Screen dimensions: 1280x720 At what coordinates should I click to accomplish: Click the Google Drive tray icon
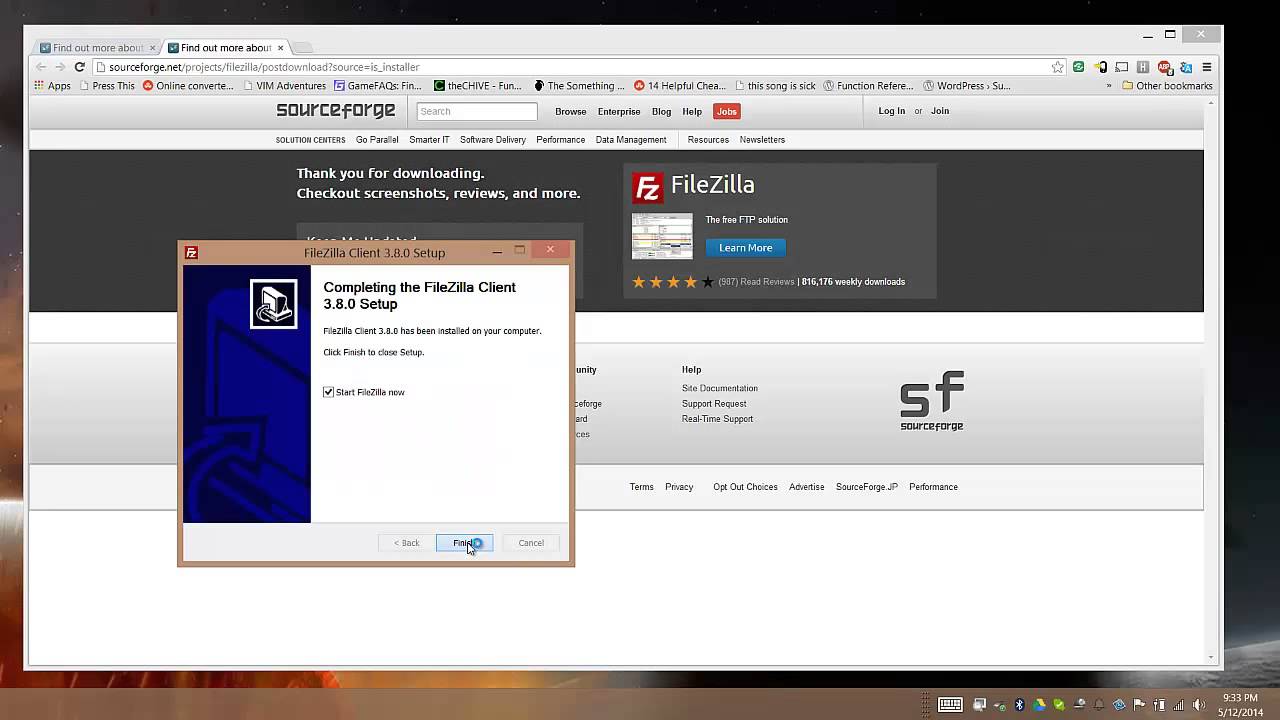tap(1040, 704)
